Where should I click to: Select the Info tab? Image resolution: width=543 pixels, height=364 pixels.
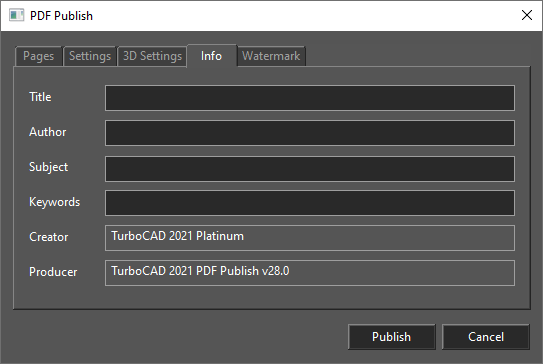212,56
